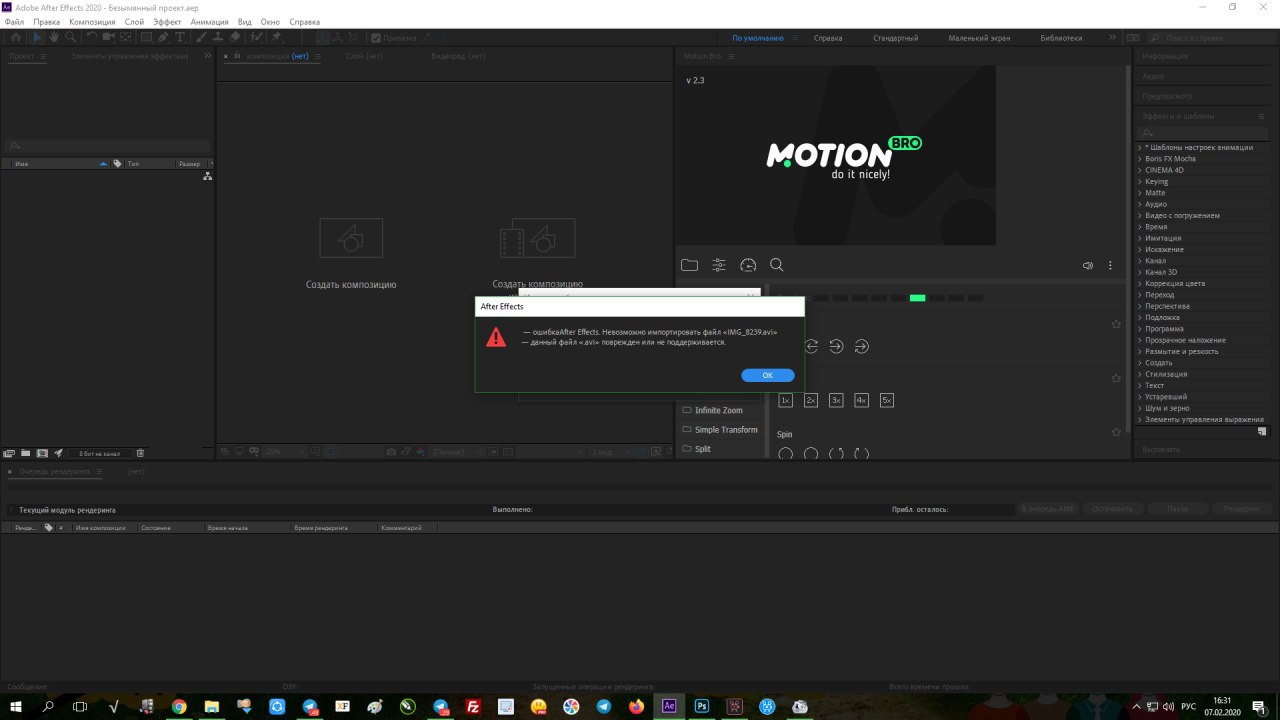Click the Motion Bro search magnifier icon
The width and height of the screenshot is (1280, 720).
click(x=777, y=265)
